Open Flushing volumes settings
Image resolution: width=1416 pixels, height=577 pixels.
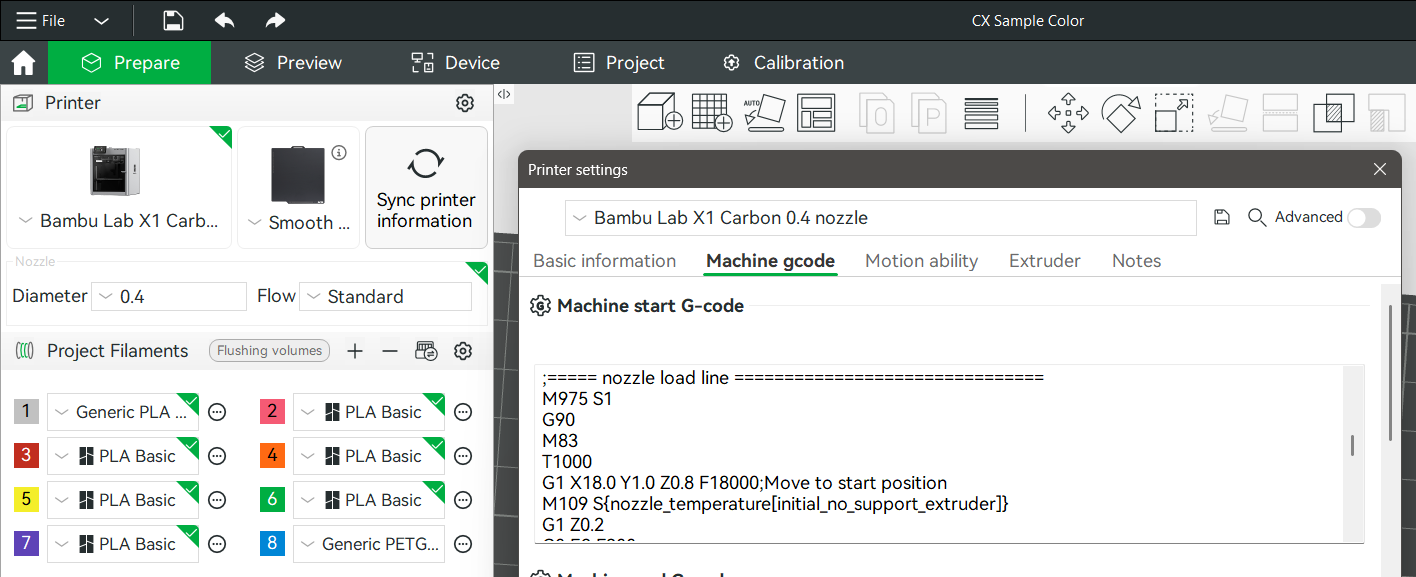click(x=269, y=351)
